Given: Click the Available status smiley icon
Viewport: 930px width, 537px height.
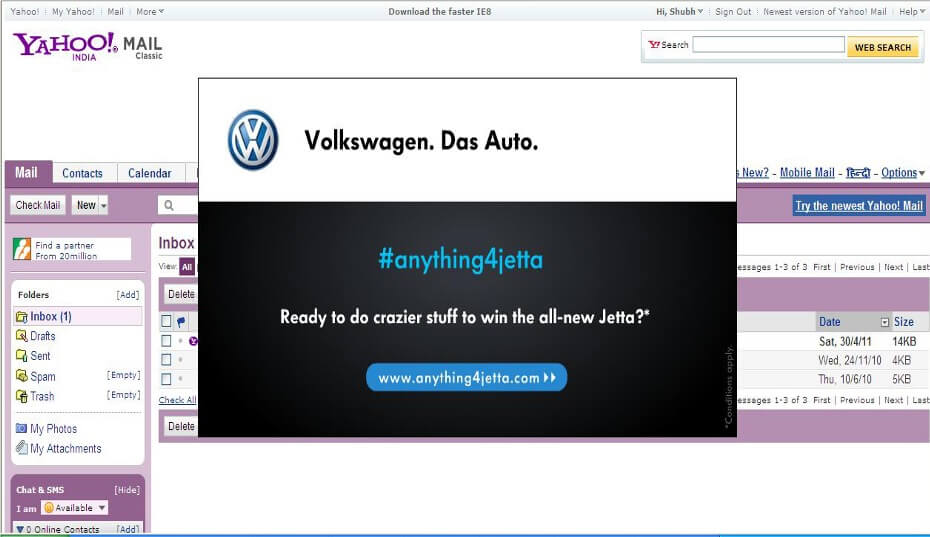Looking at the screenshot, I should tap(49, 508).
